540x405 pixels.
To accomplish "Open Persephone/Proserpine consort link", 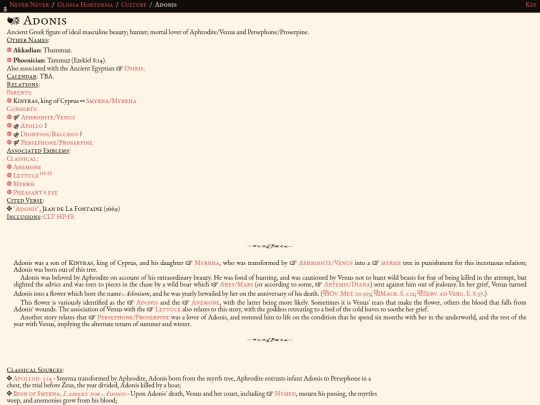I will click(56, 143).
